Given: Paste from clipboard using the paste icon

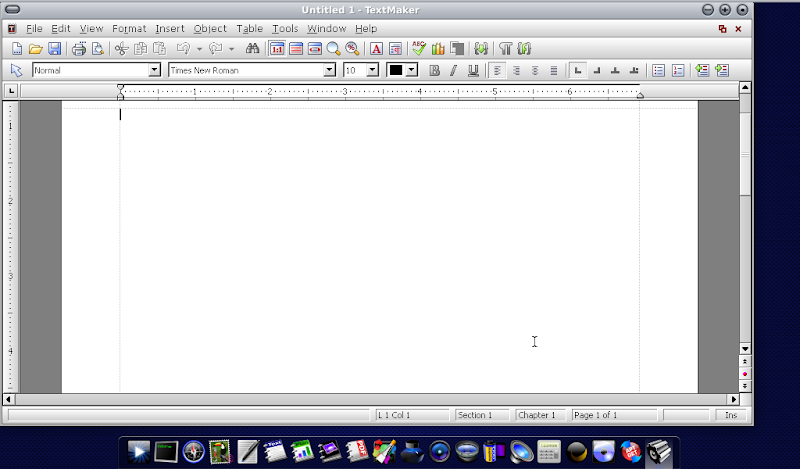Looking at the screenshot, I should [159, 49].
